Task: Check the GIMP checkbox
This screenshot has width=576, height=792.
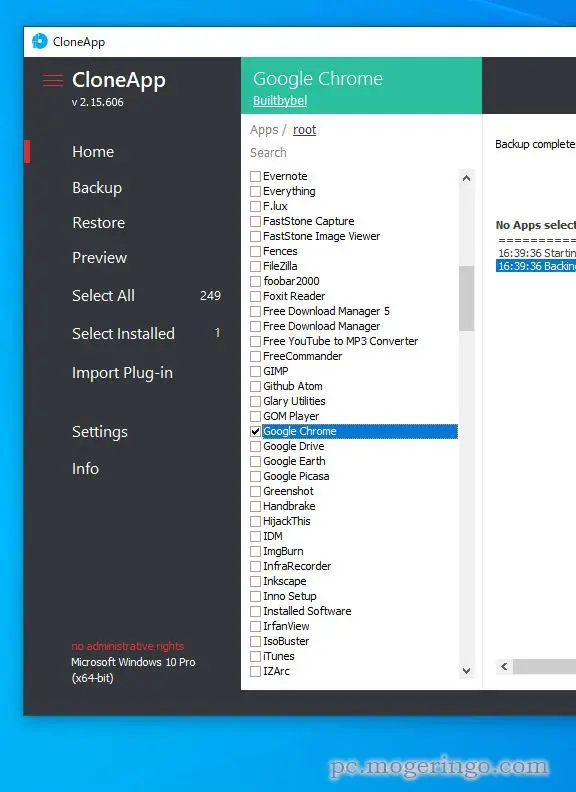Action: (256, 371)
